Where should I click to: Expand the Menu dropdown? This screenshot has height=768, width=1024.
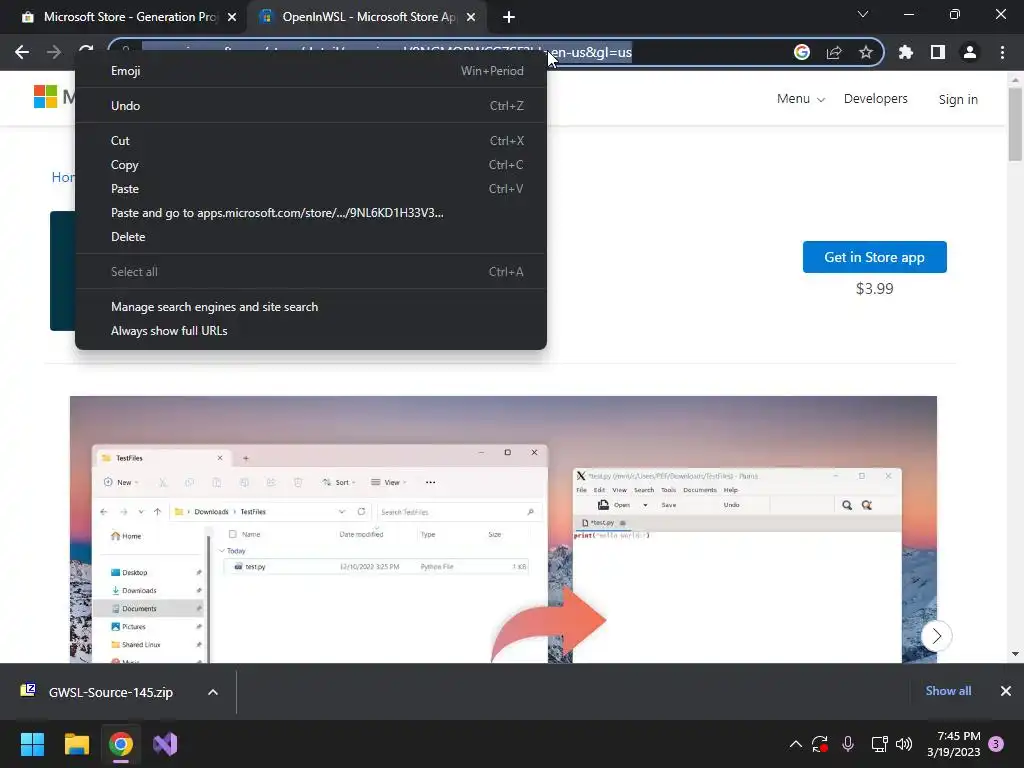click(x=801, y=99)
